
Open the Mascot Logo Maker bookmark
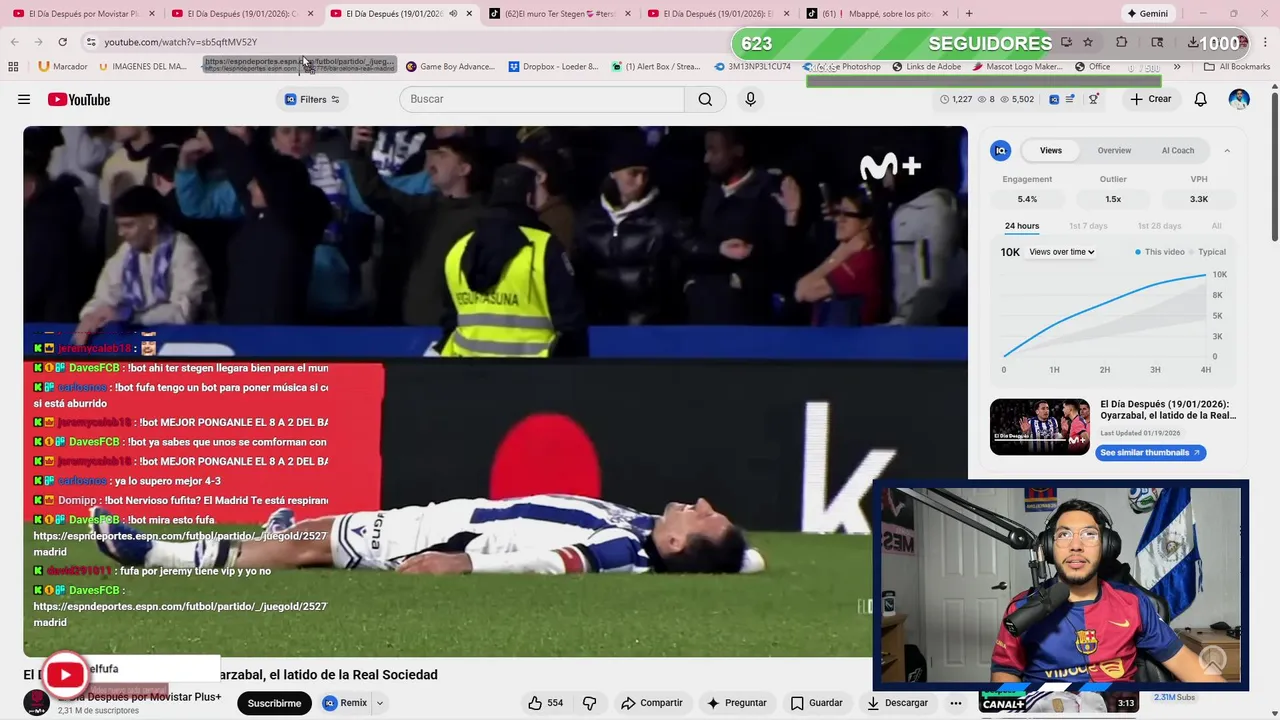tap(1018, 67)
